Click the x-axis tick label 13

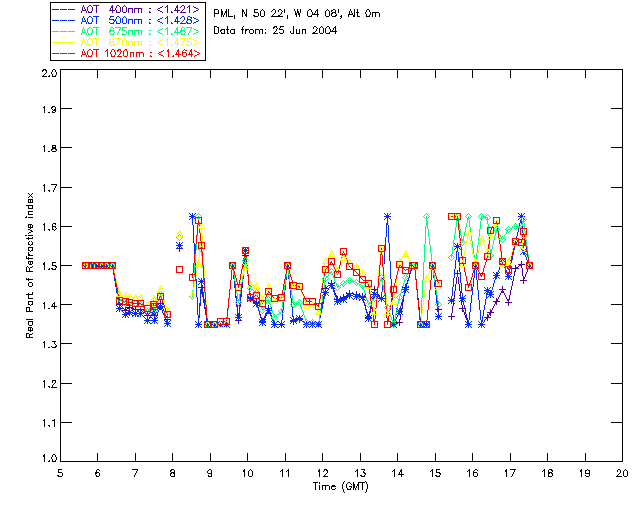coord(360,473)
